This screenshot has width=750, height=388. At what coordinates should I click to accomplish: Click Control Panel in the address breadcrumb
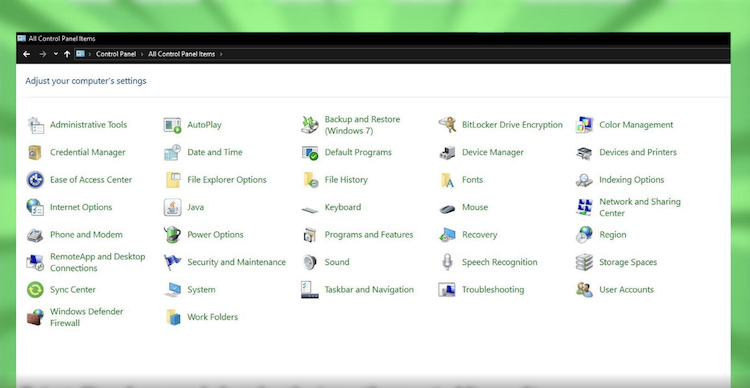click(x=116, y=54)
